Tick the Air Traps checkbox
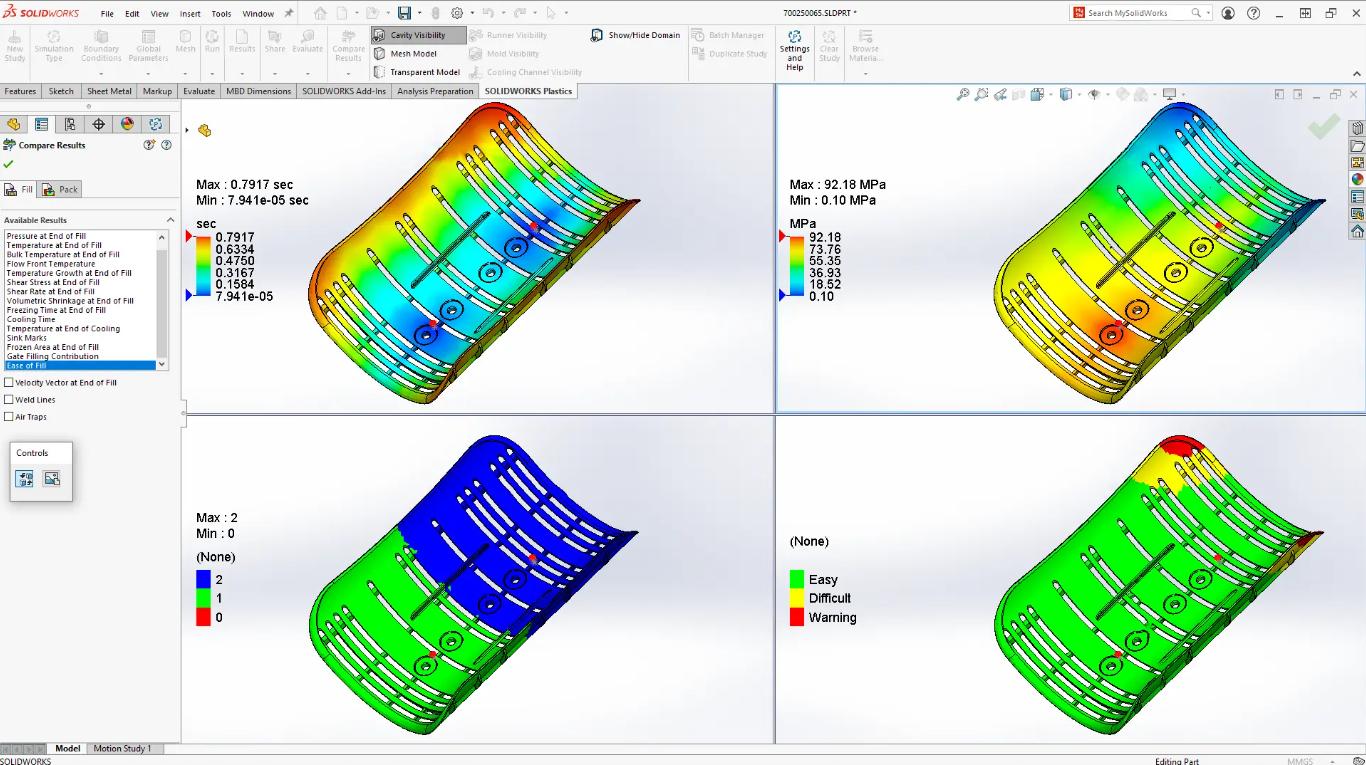 [9, 417]
